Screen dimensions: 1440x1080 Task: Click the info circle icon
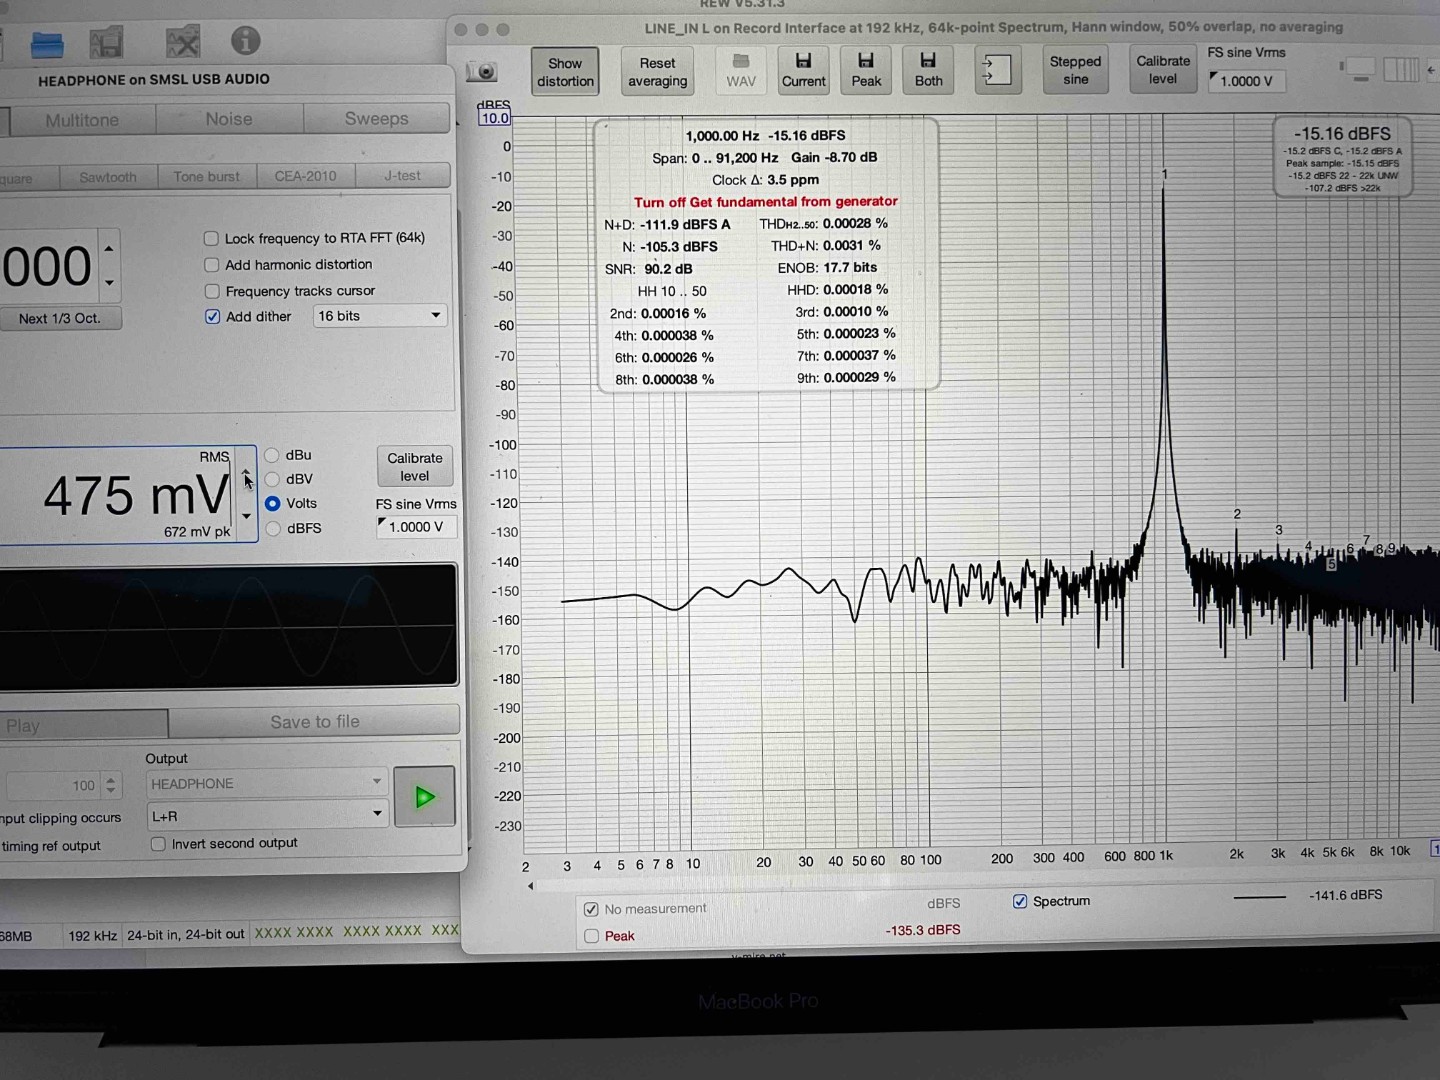(x=245, y=41)
